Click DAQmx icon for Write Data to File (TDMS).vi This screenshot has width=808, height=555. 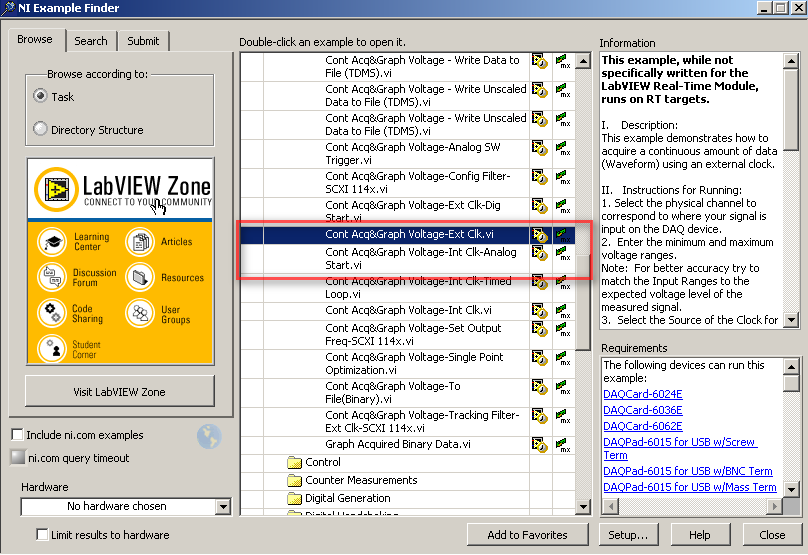(x=563, y=61)
